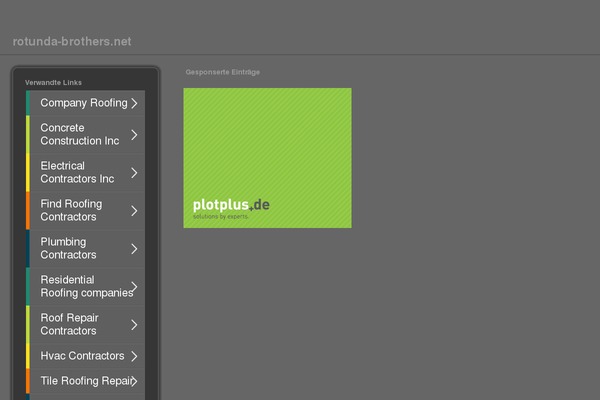Click chevron arrow beside Plumbing Contractors
The height and width of the screenshot is (400, 600).
click(x=134, y=249)
